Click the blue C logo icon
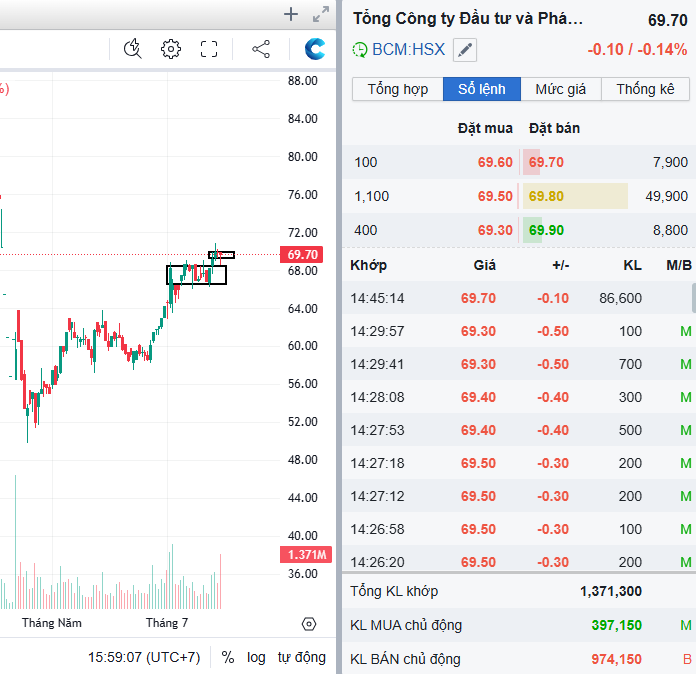The width and height of the screenshot is (696, 674). (x=316, y=49)
